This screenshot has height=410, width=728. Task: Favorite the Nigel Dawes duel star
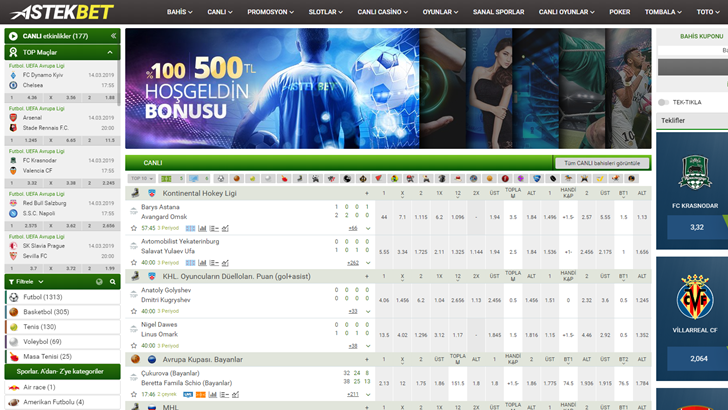(x=134, y=345)
